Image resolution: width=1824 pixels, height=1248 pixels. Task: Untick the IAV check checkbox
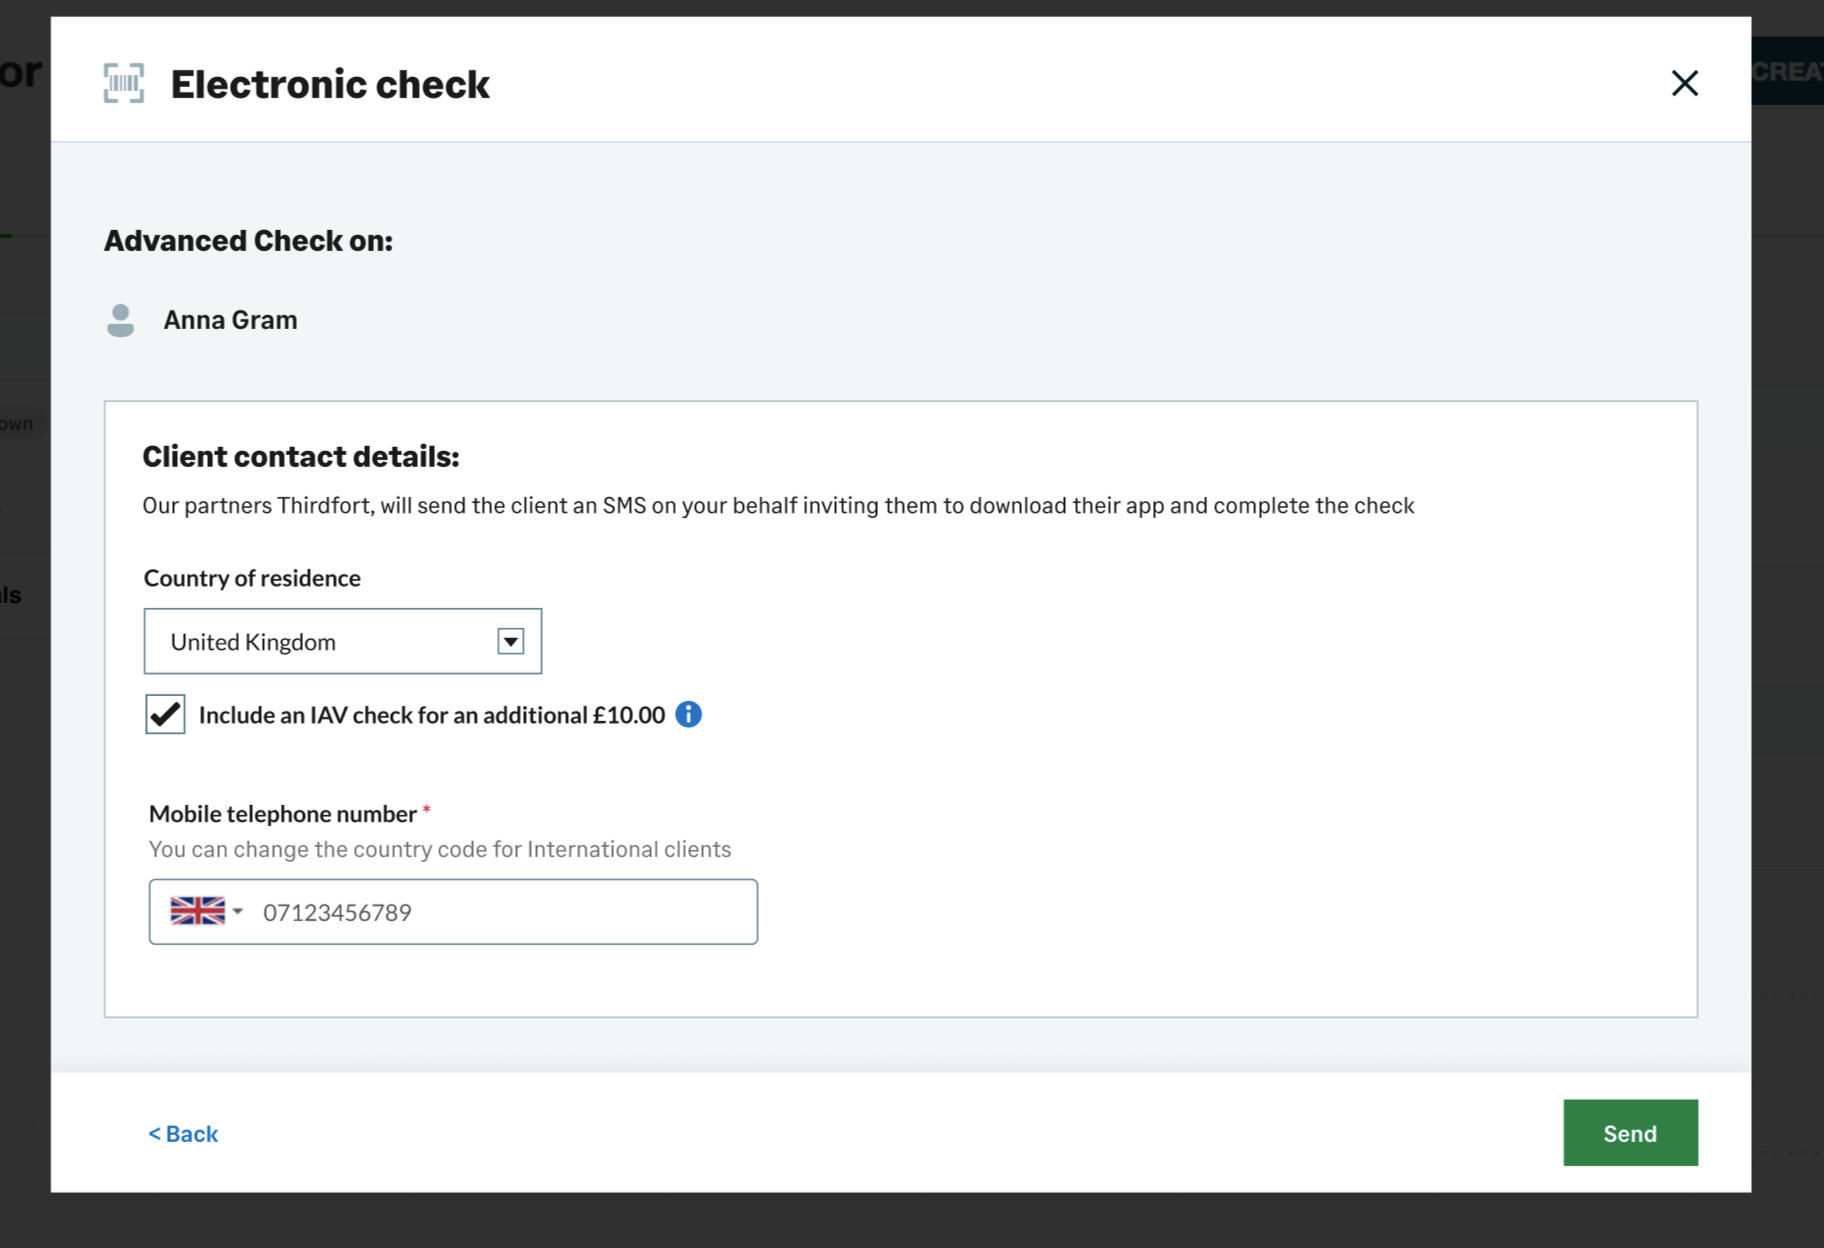pos(165,714)
